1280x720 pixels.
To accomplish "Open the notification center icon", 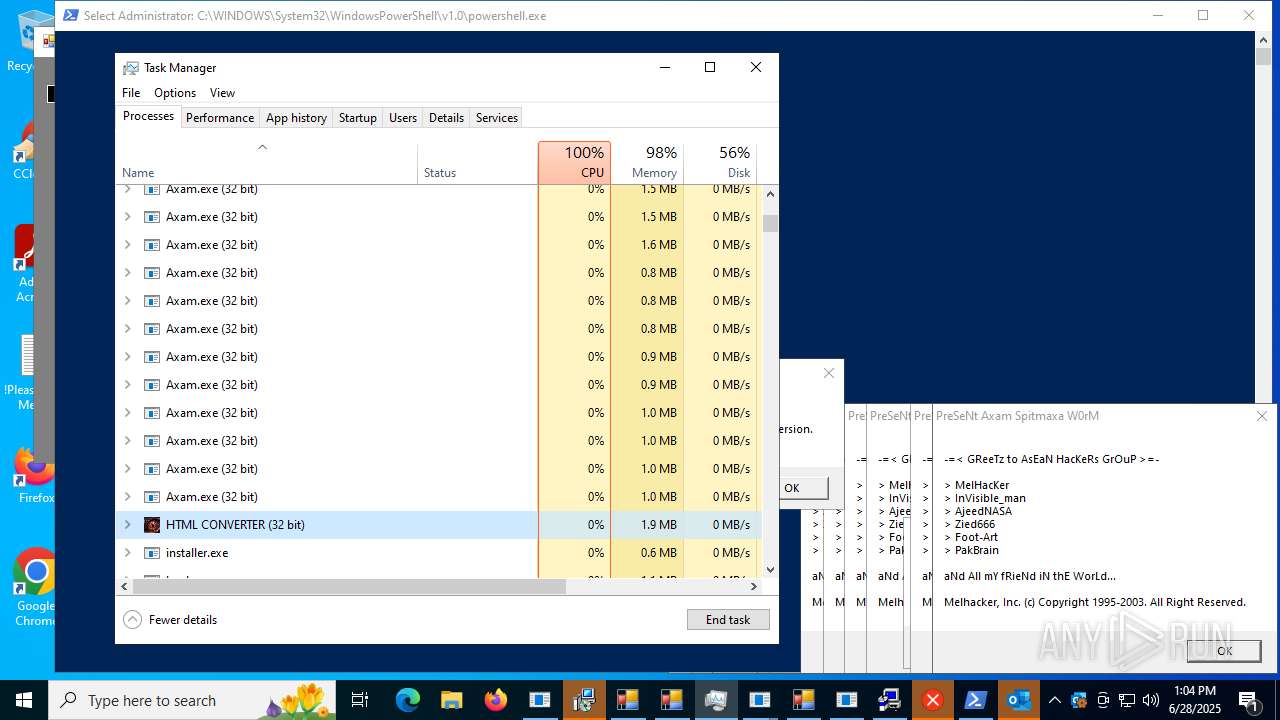I will [1248, 700].
